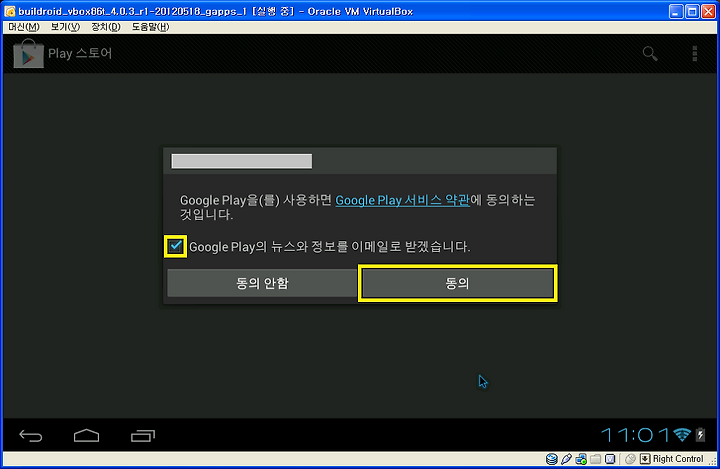The width and height of the screenshot is (720, 469).
Task: Click the keyboard capture arrow icon
Action: tap(645, 459)
